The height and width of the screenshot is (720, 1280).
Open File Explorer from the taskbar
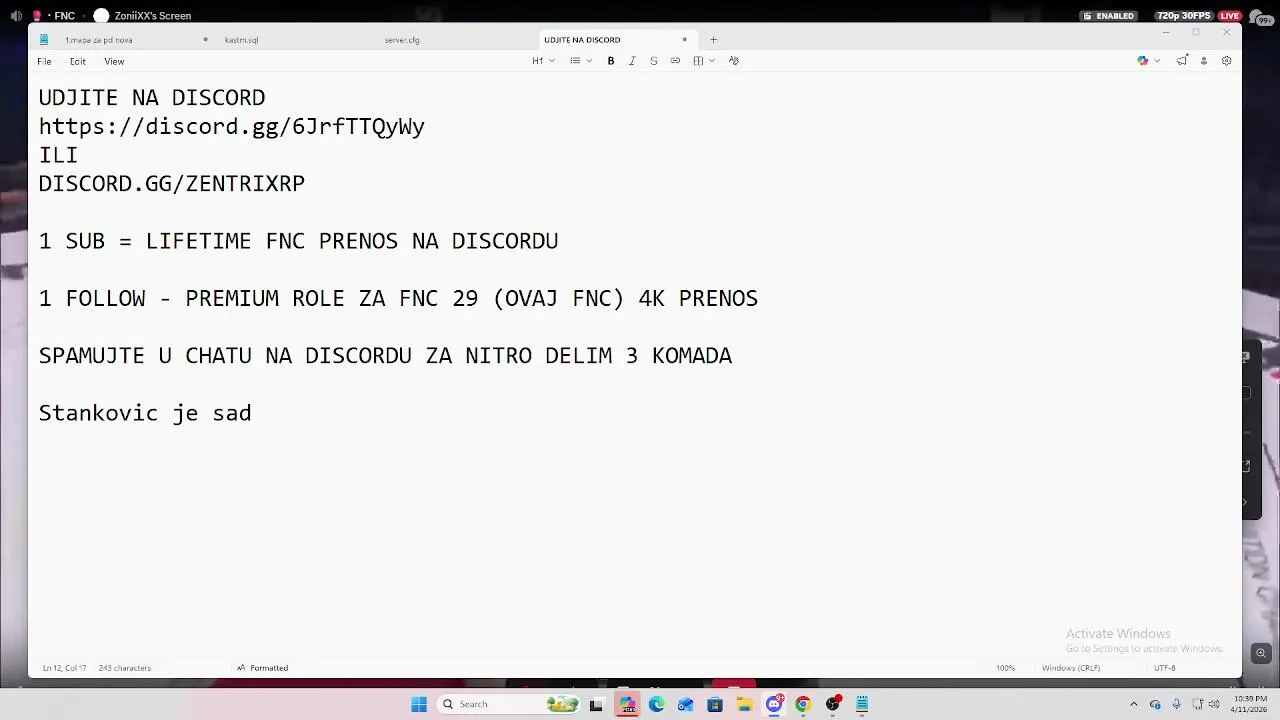click(744, 704)
